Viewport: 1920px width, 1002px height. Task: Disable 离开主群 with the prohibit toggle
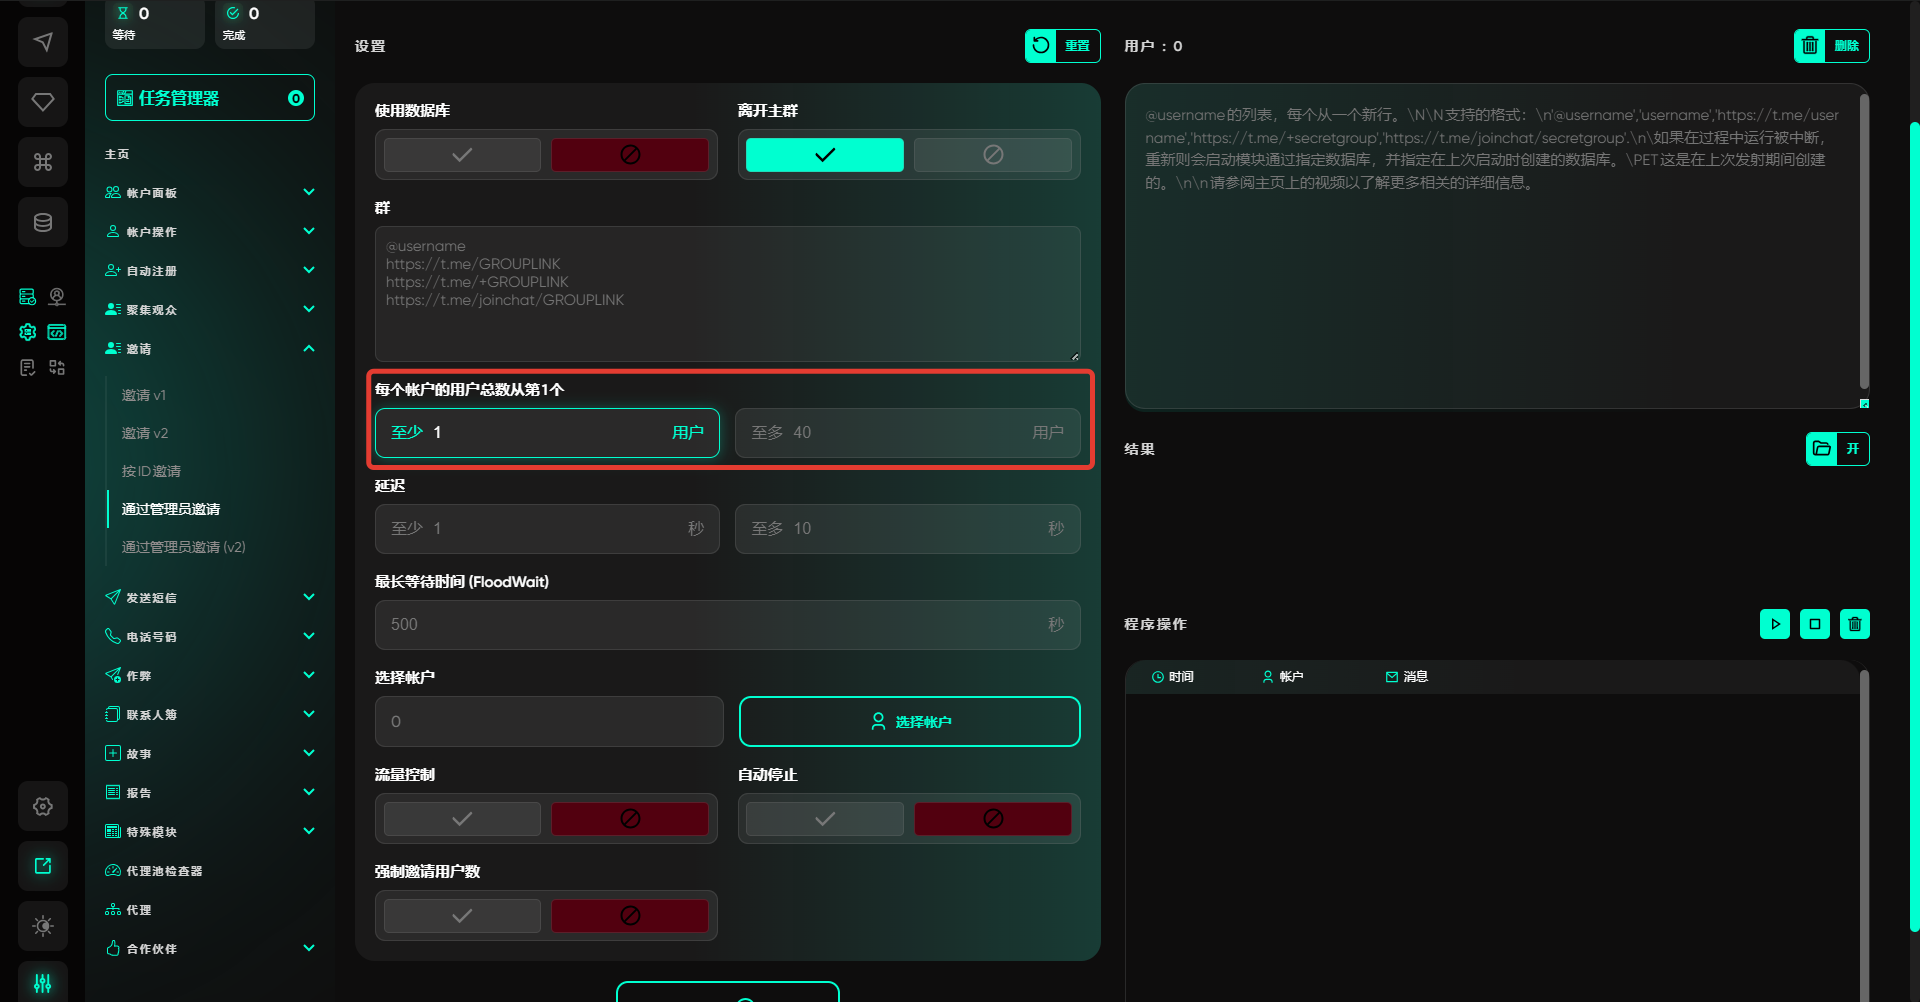[992, 155]
